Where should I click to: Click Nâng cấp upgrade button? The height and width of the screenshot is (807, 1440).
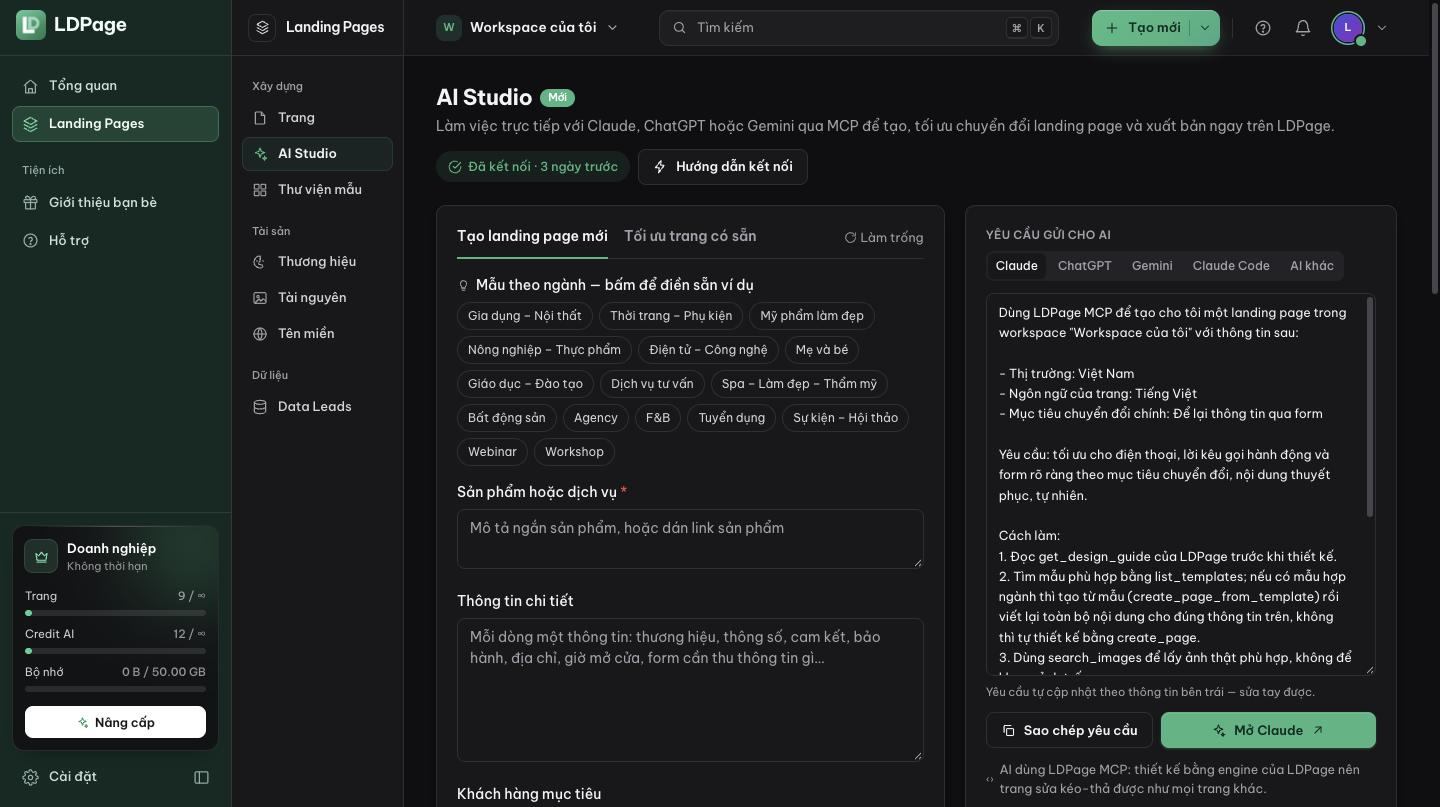point(115,722)
